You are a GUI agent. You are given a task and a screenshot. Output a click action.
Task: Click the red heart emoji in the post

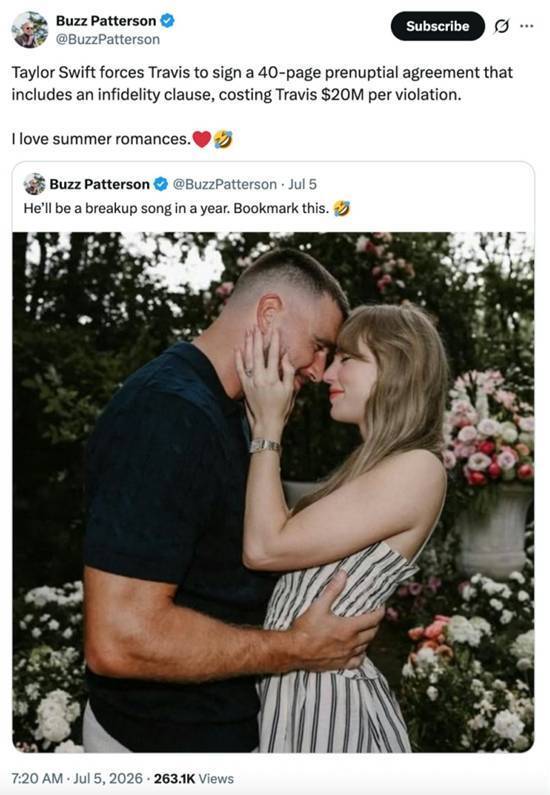202,139
